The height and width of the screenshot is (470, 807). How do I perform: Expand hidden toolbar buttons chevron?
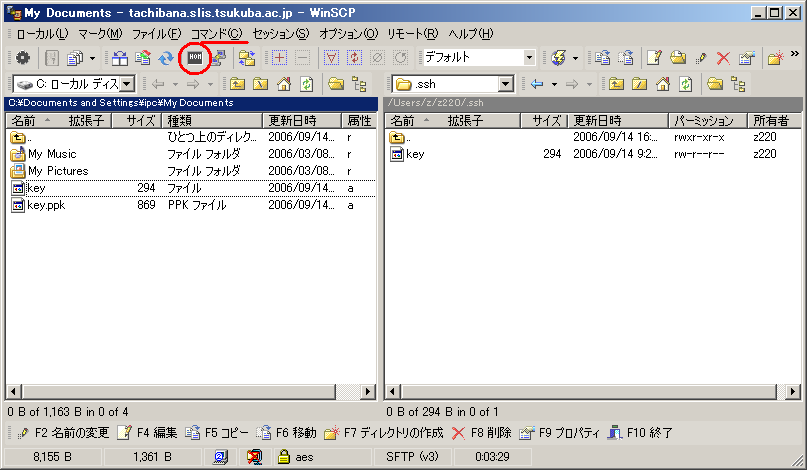(794, 54)
